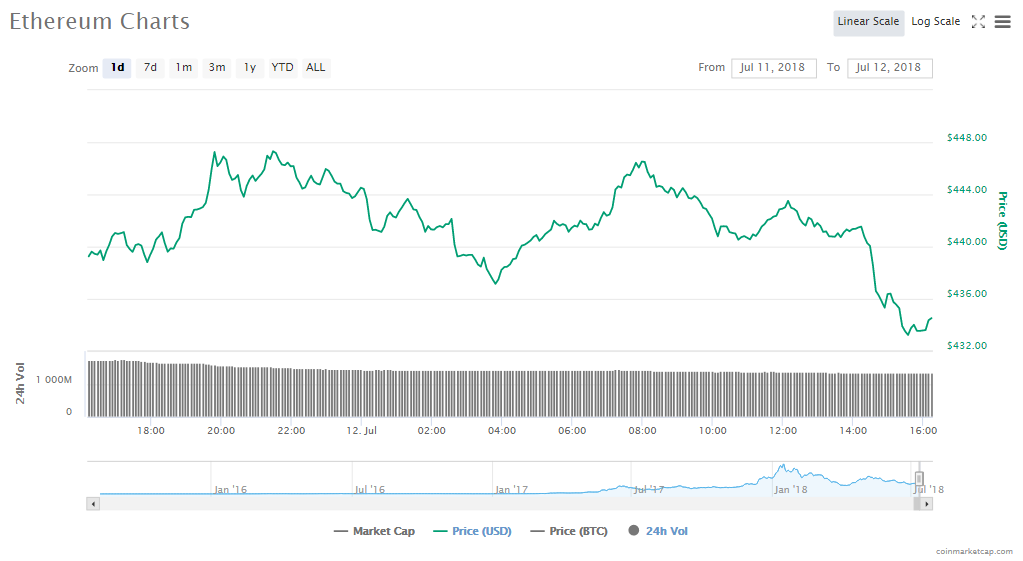Select the 1d zoom range

118,68
